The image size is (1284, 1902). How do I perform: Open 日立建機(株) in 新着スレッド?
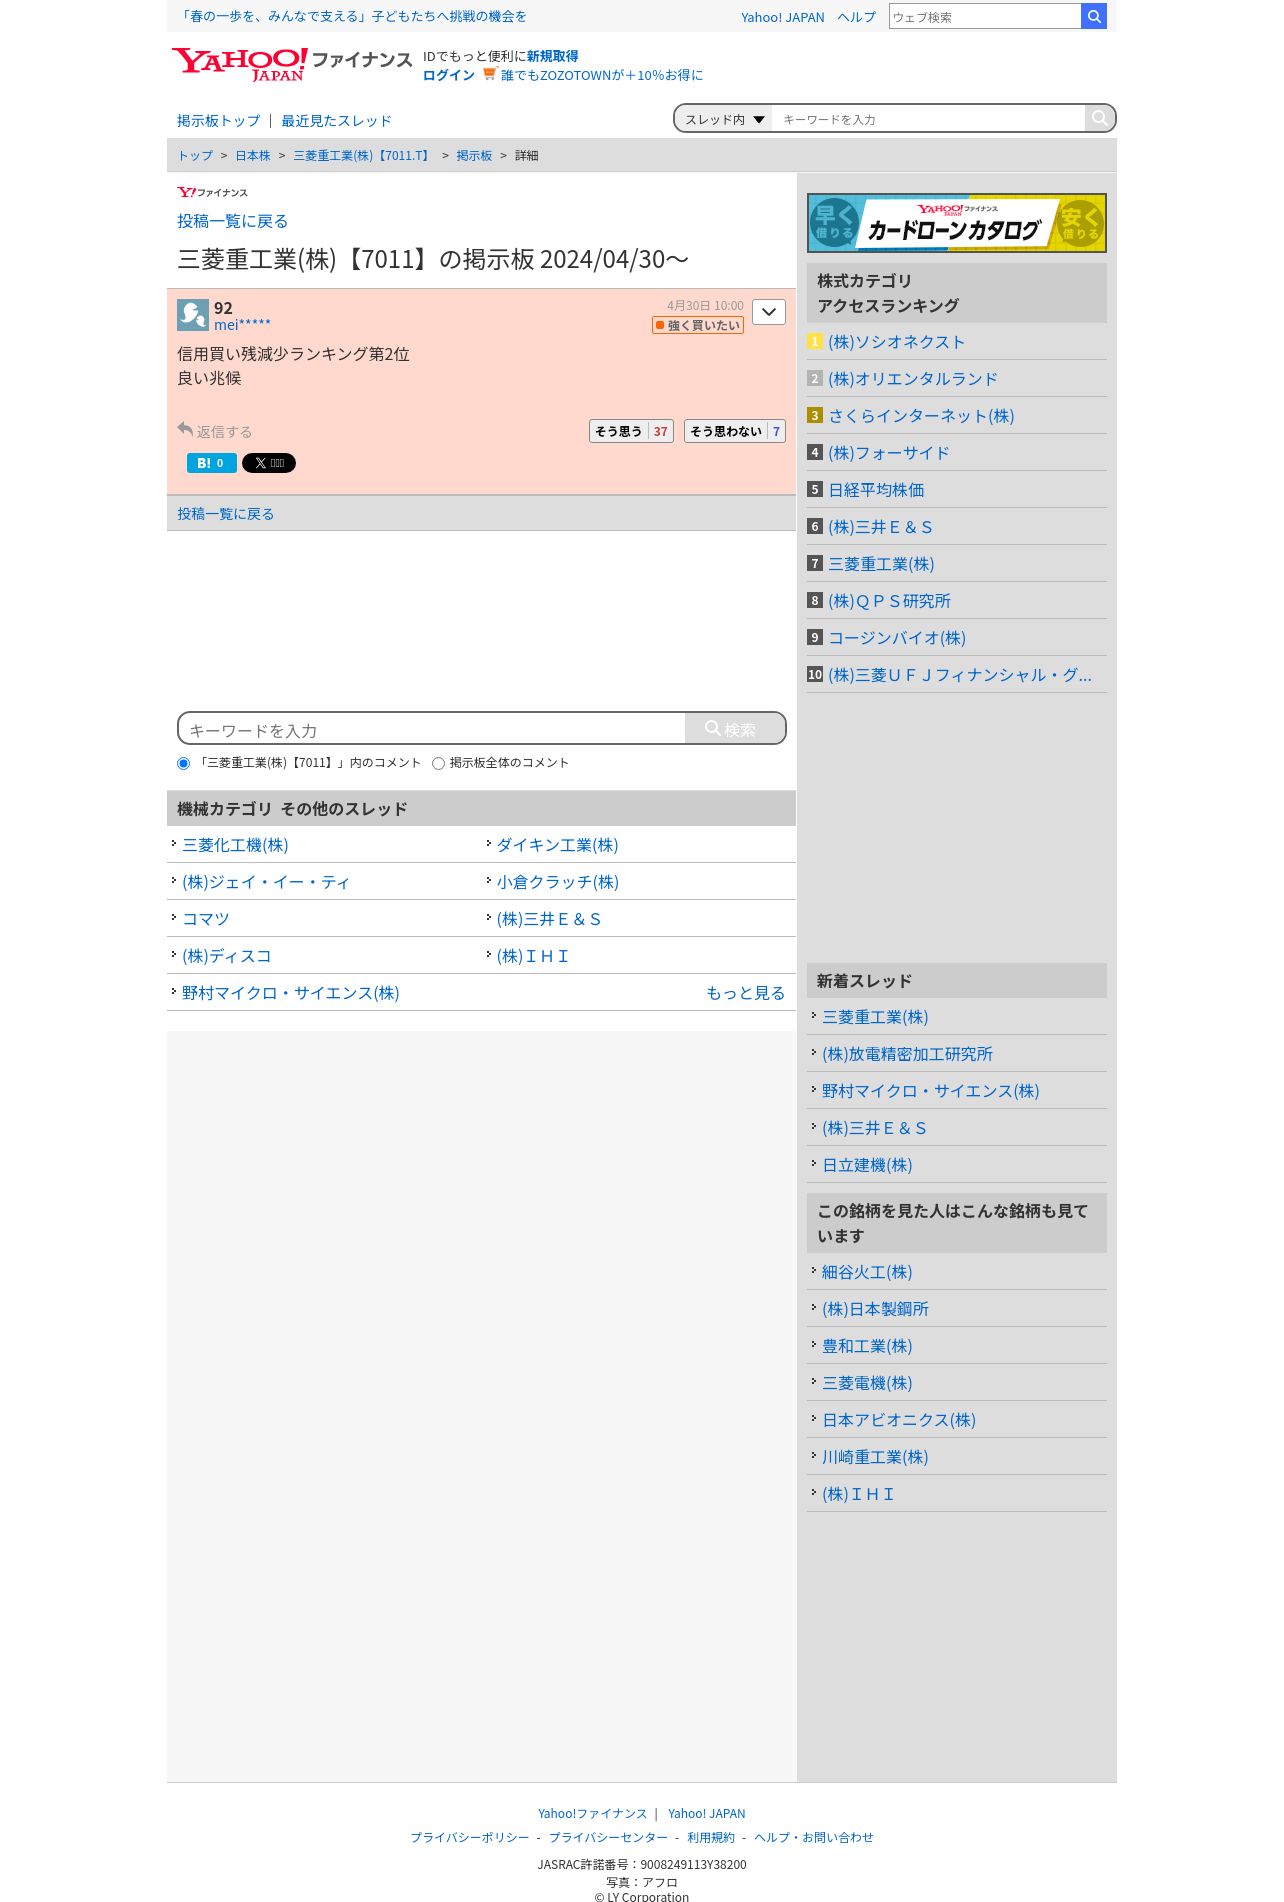pos(867,1165)
